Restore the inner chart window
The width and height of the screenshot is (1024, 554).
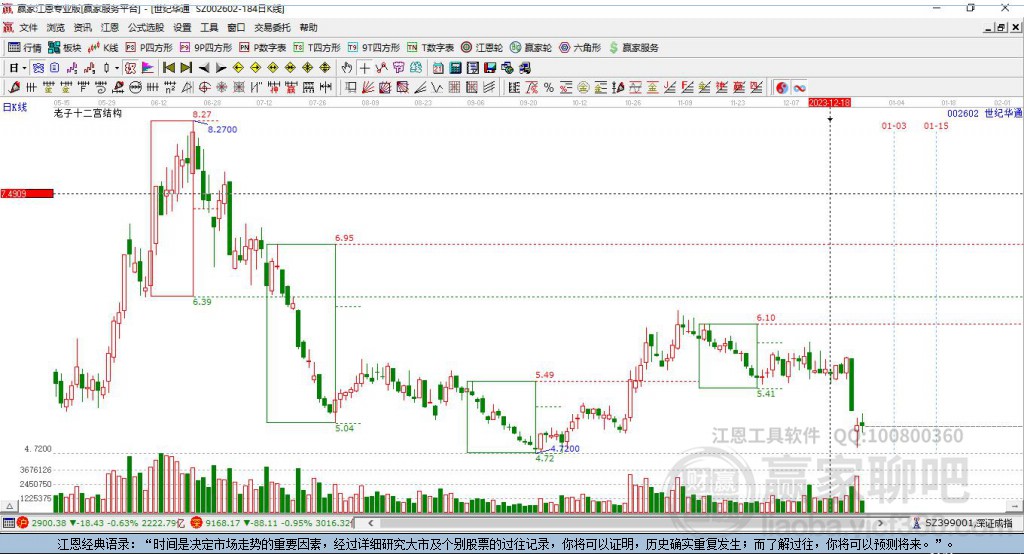click(x=1001, y=27)
